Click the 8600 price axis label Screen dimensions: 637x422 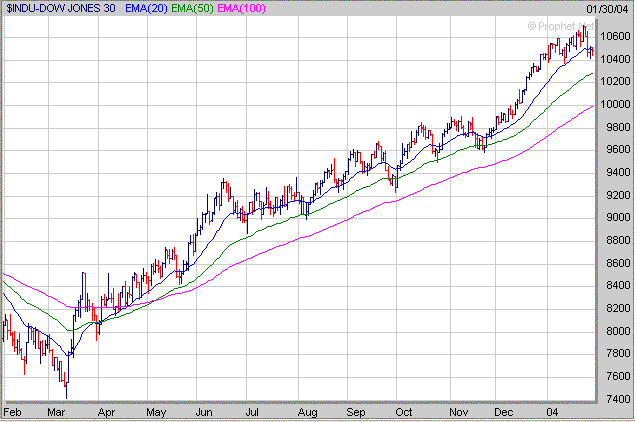618,263
